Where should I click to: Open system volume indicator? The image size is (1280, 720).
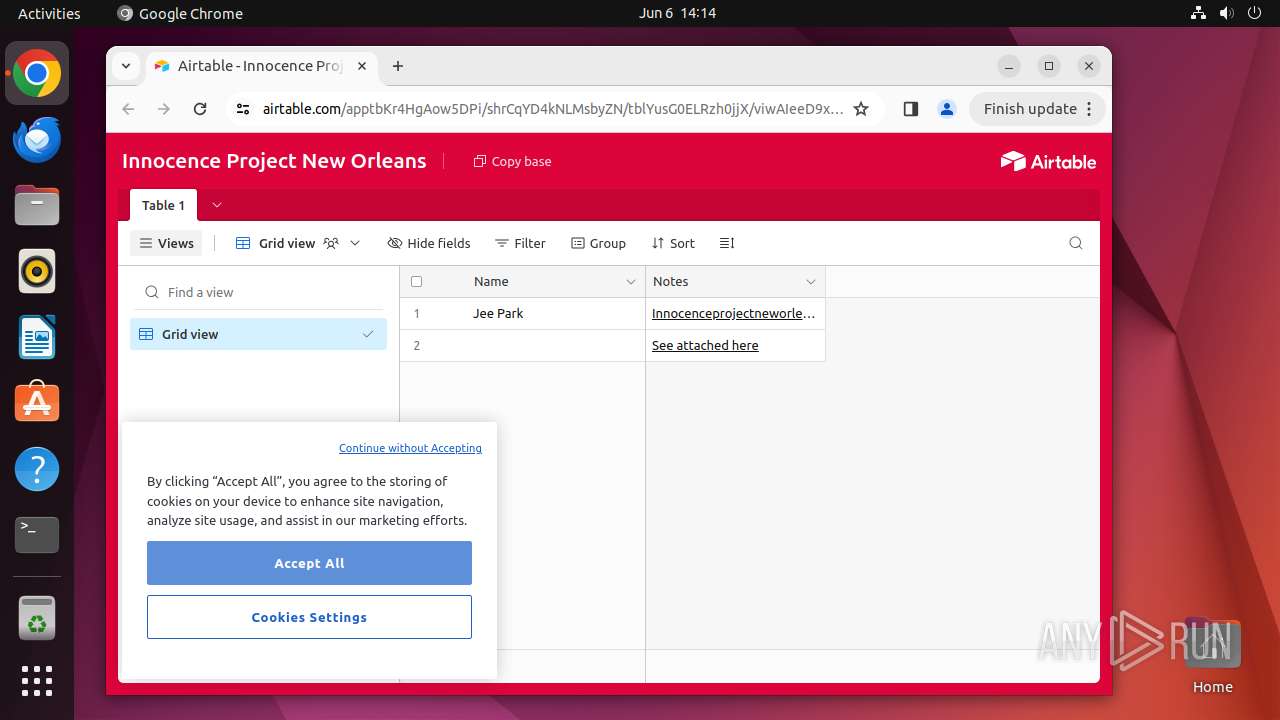point(1226,13)
